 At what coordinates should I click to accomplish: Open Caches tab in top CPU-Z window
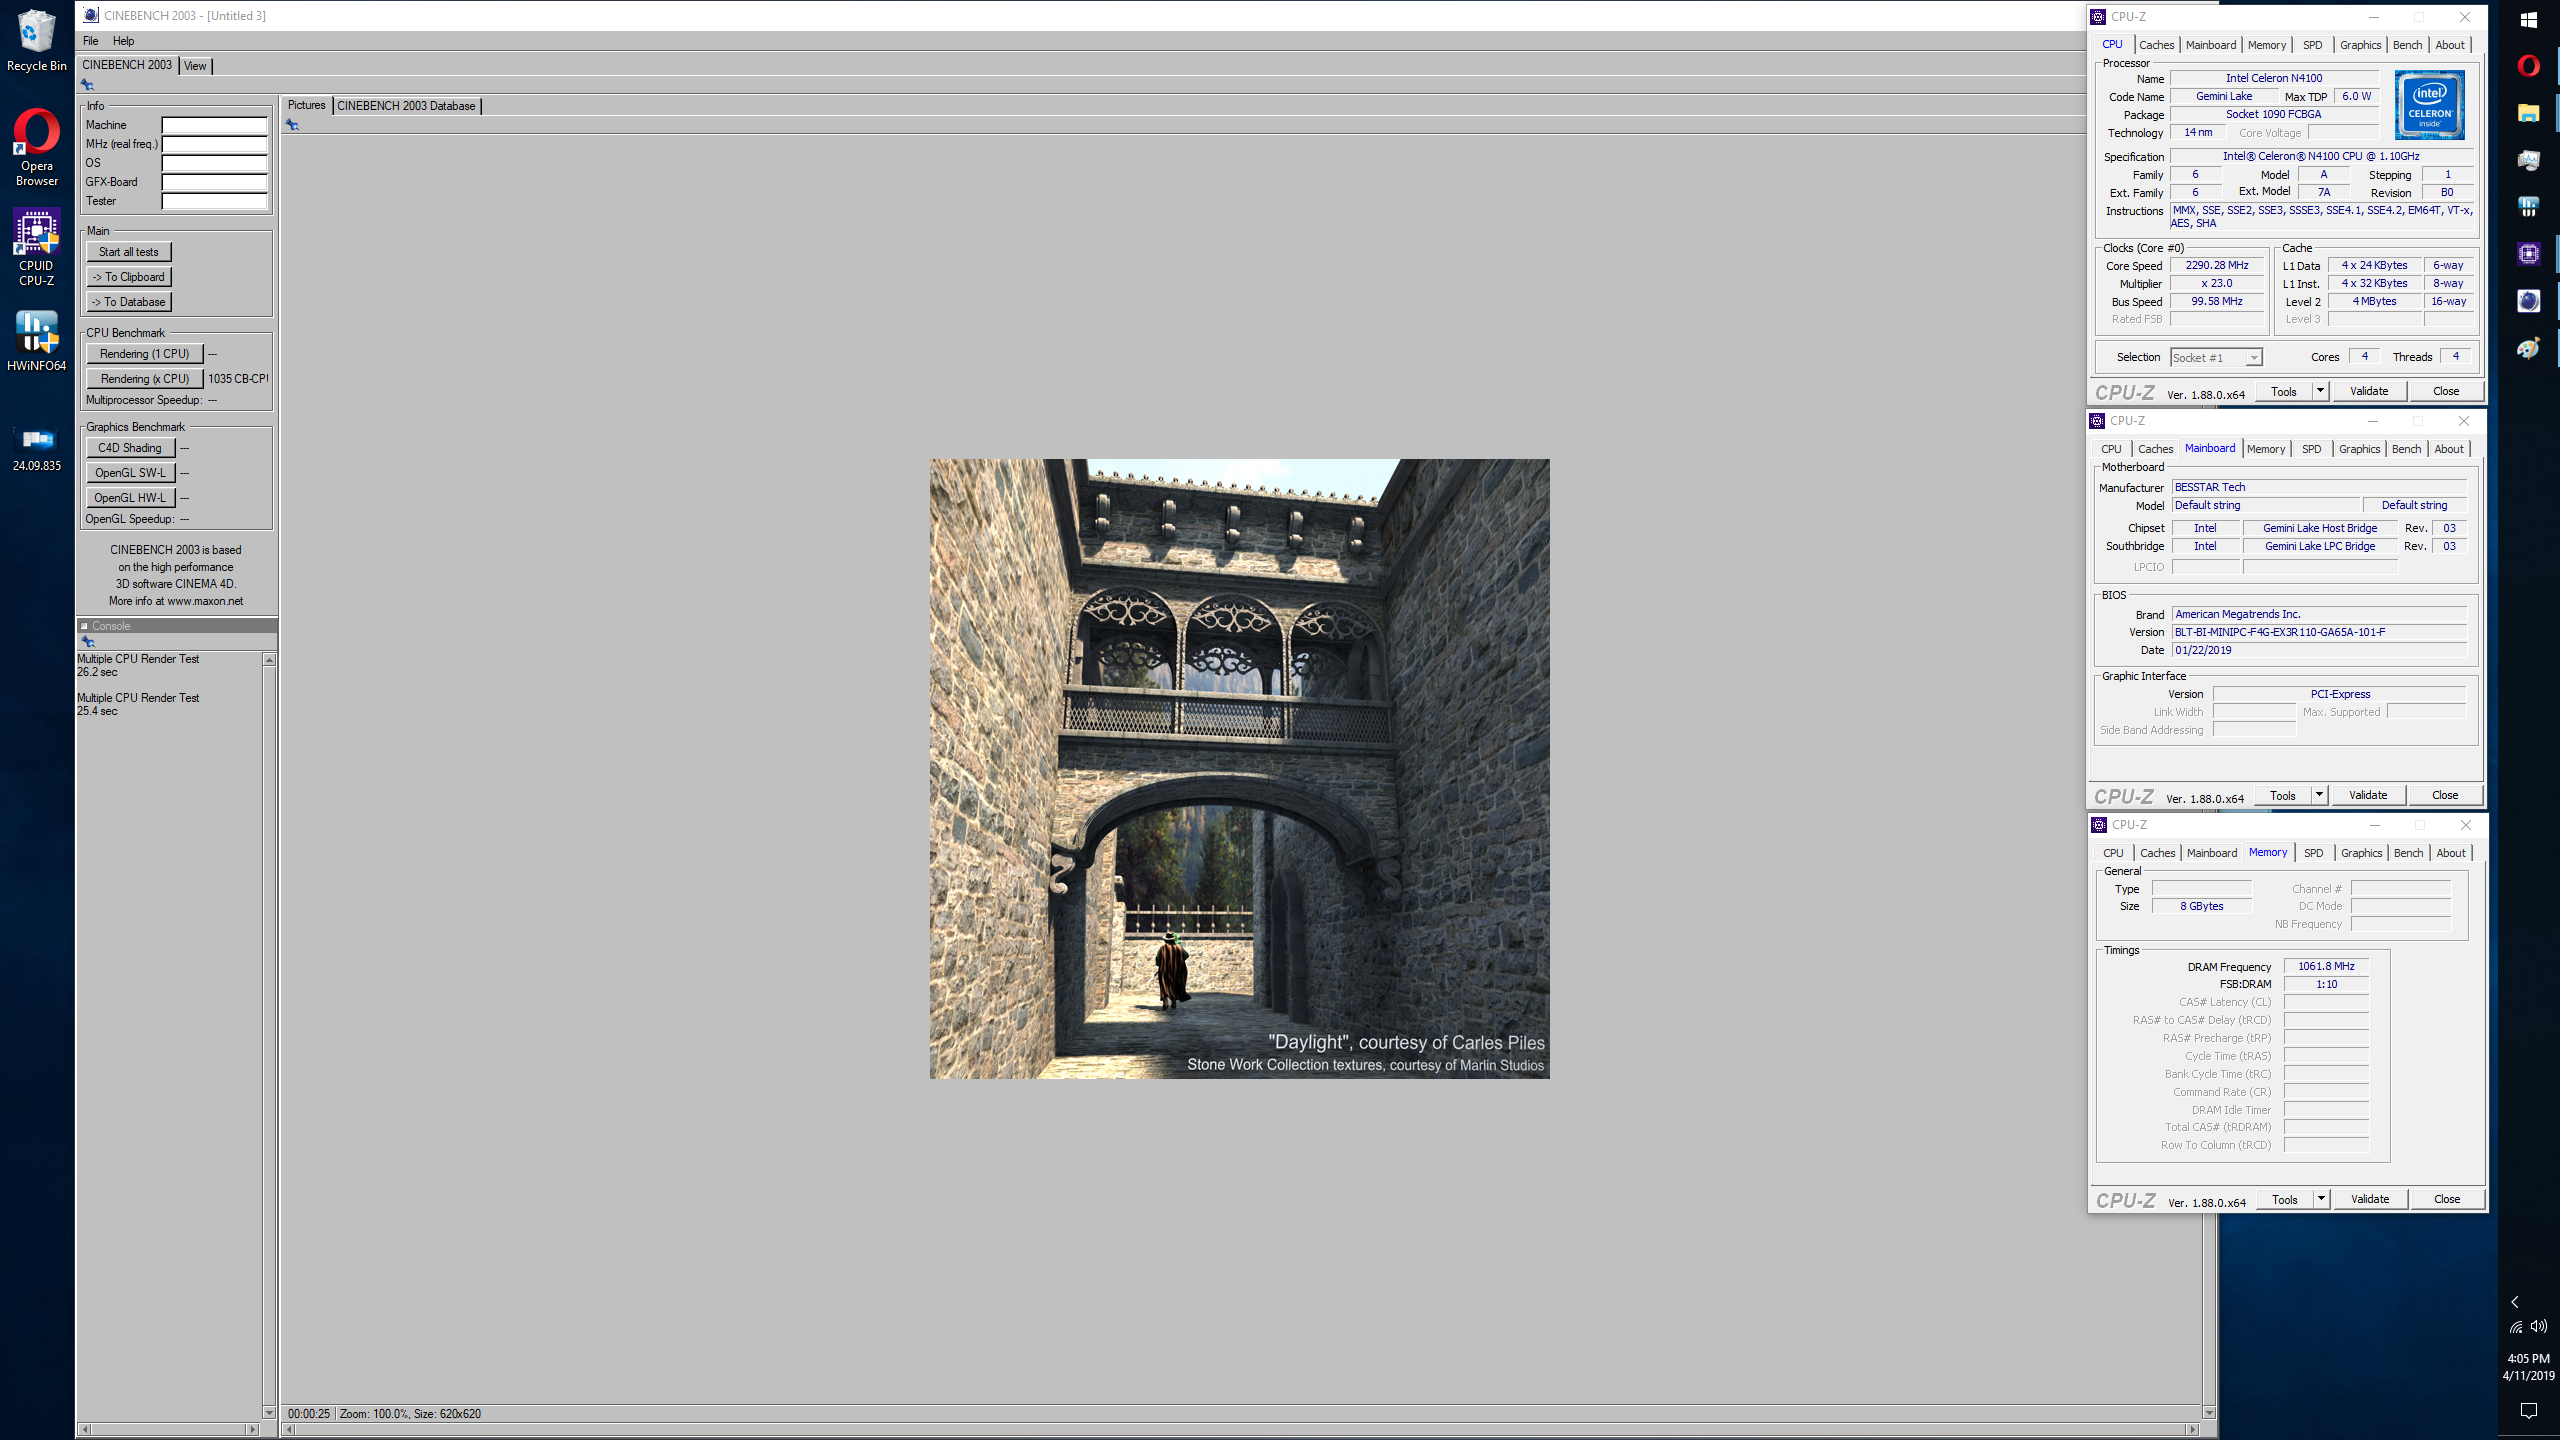coord(2157,45)
